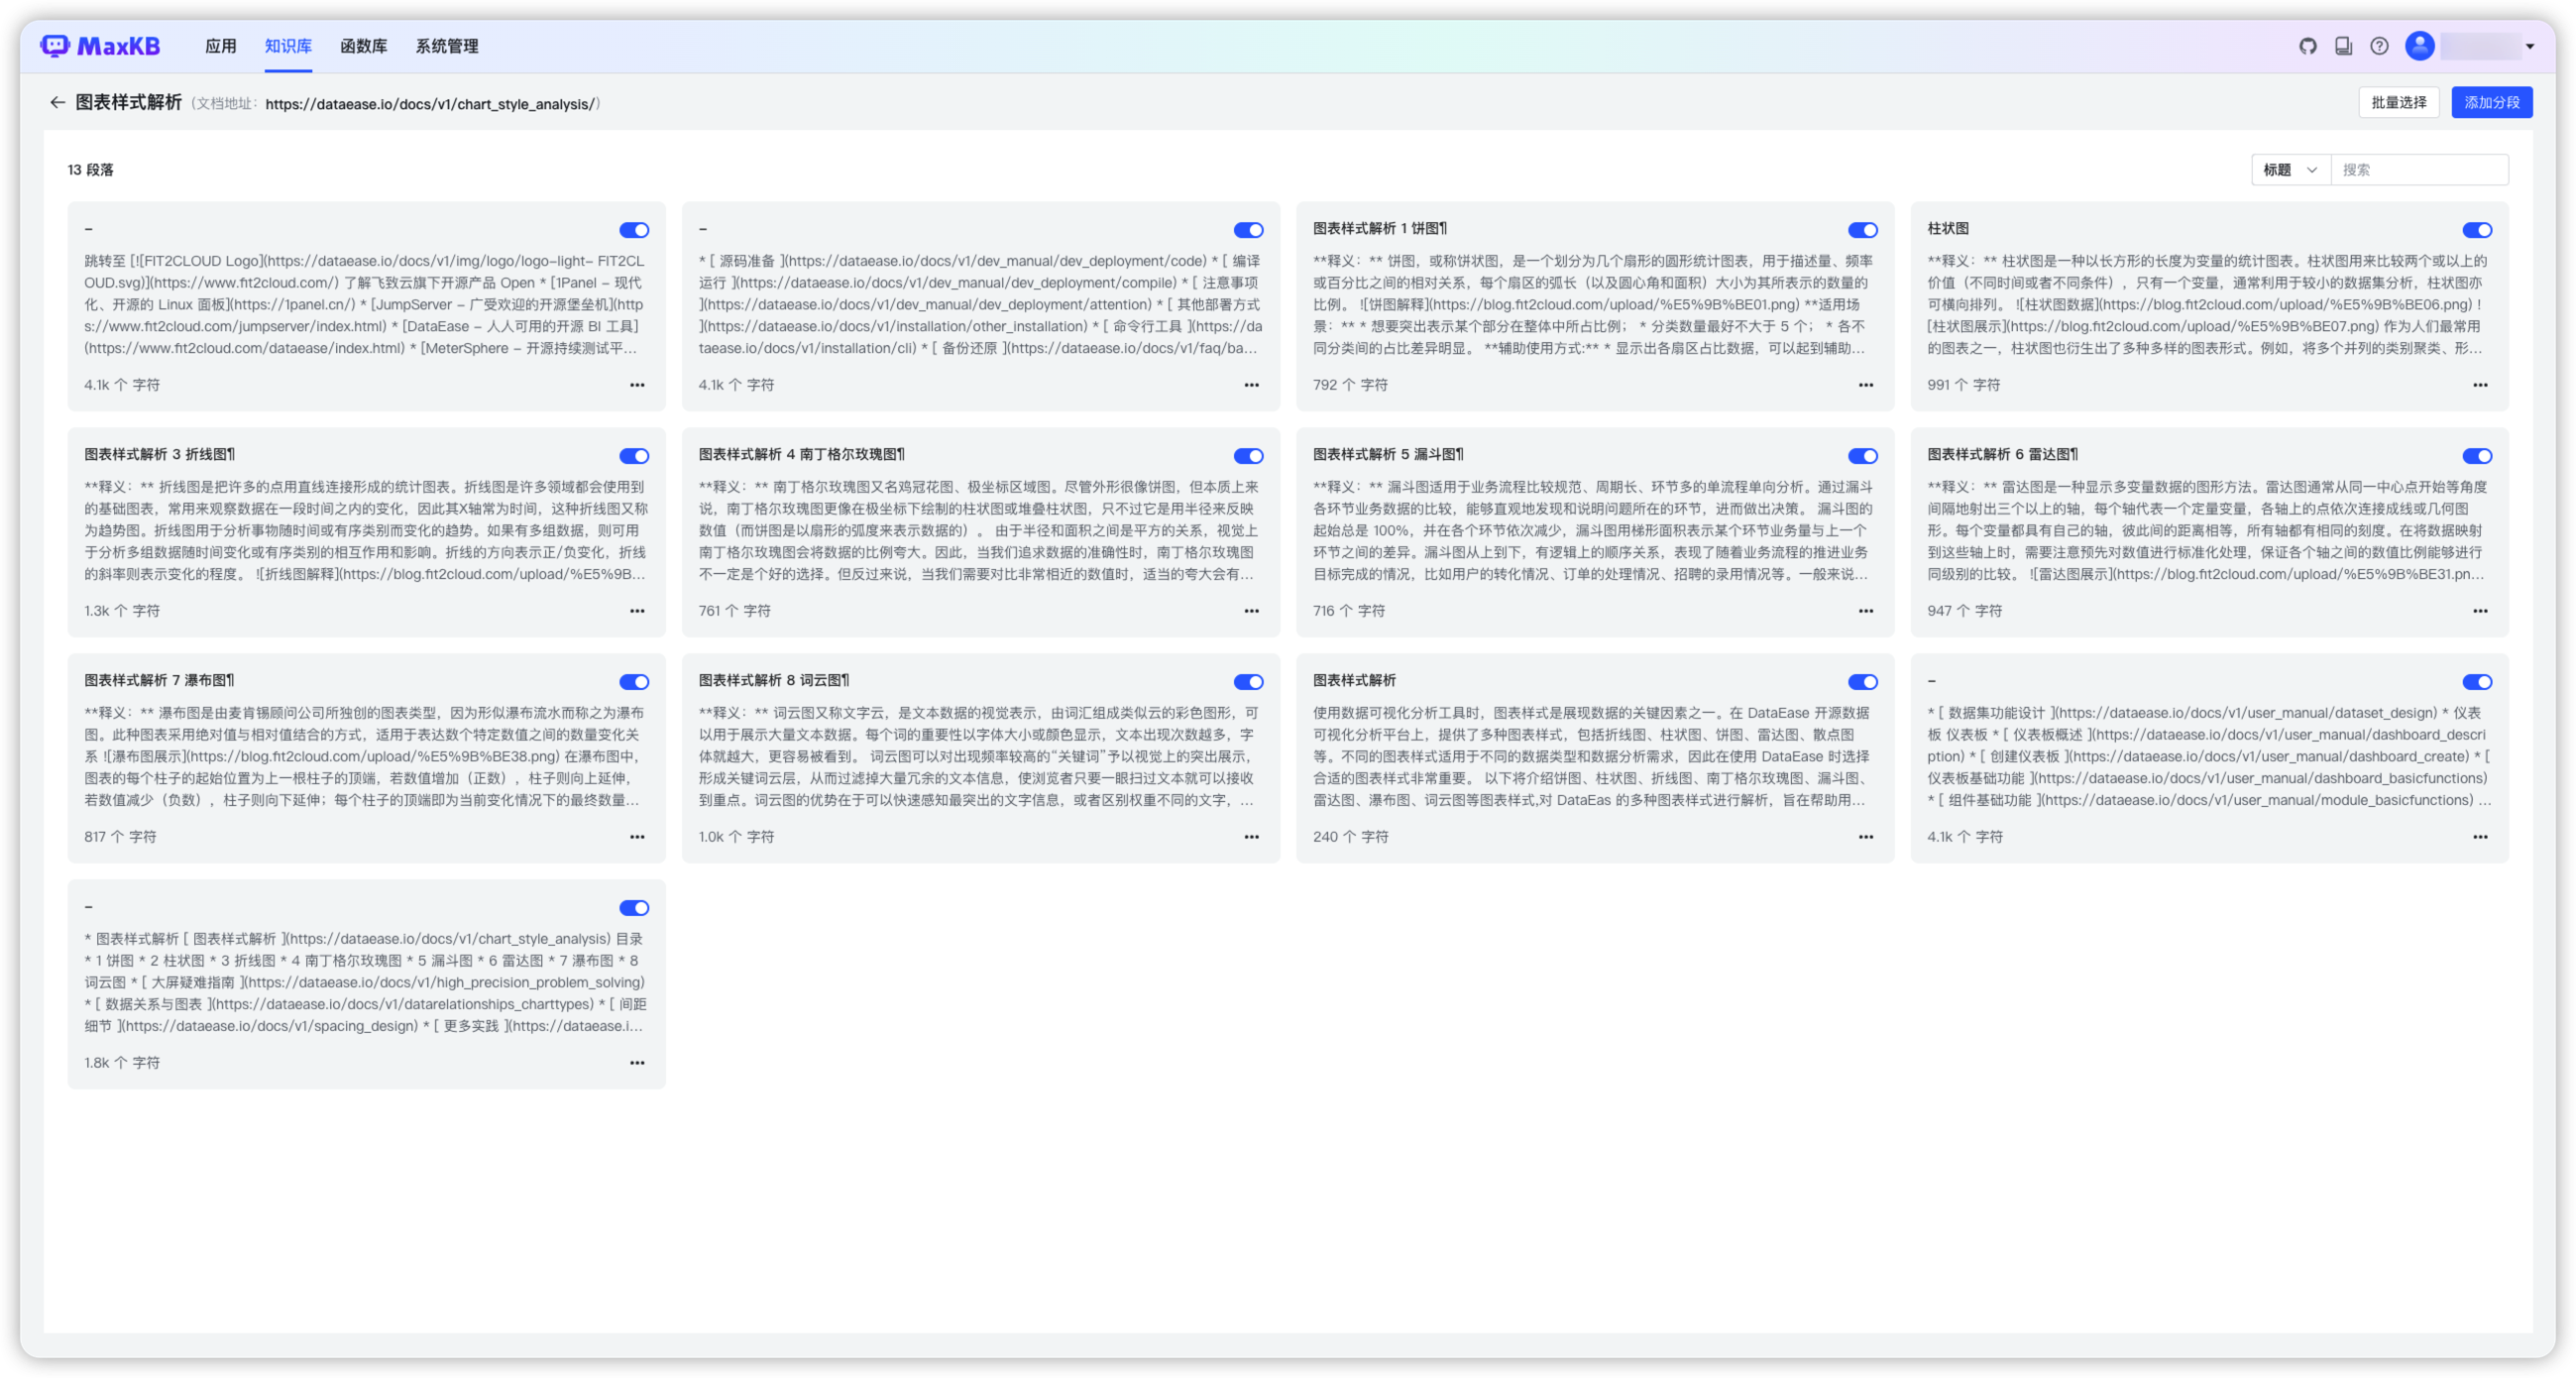This screenshot has width=2576, height=1378.
Task: Expand the 标题 search type dropdown
Action: click(x=2290, y=170)
